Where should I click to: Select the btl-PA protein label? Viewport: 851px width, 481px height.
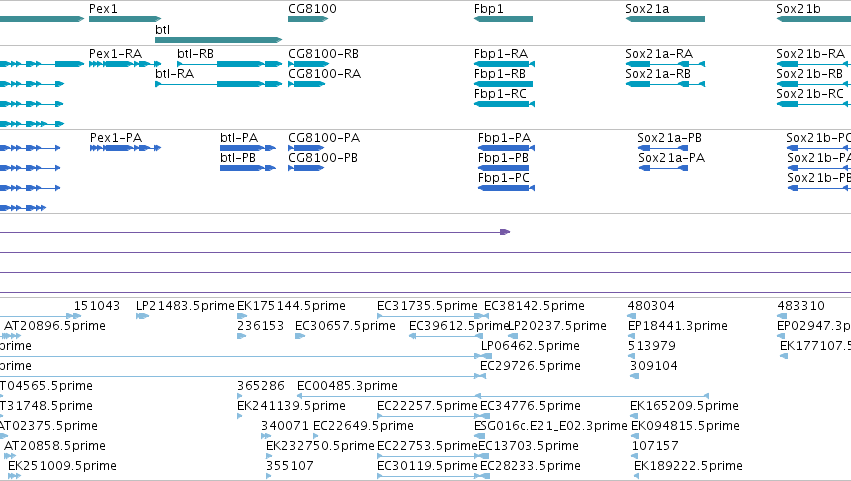tap(239, 138)
